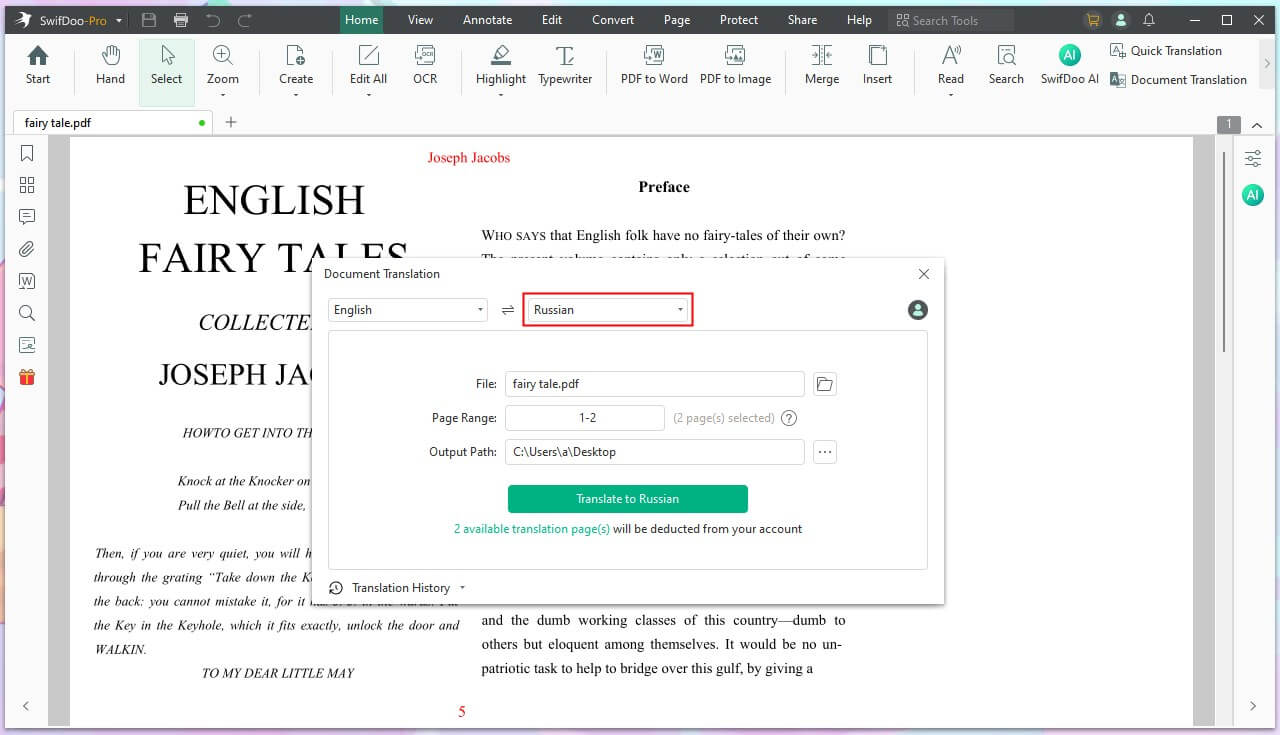The image size is (1280, 735).
Task: Open the English source language dropdown
Action: [x=408, y=310]
